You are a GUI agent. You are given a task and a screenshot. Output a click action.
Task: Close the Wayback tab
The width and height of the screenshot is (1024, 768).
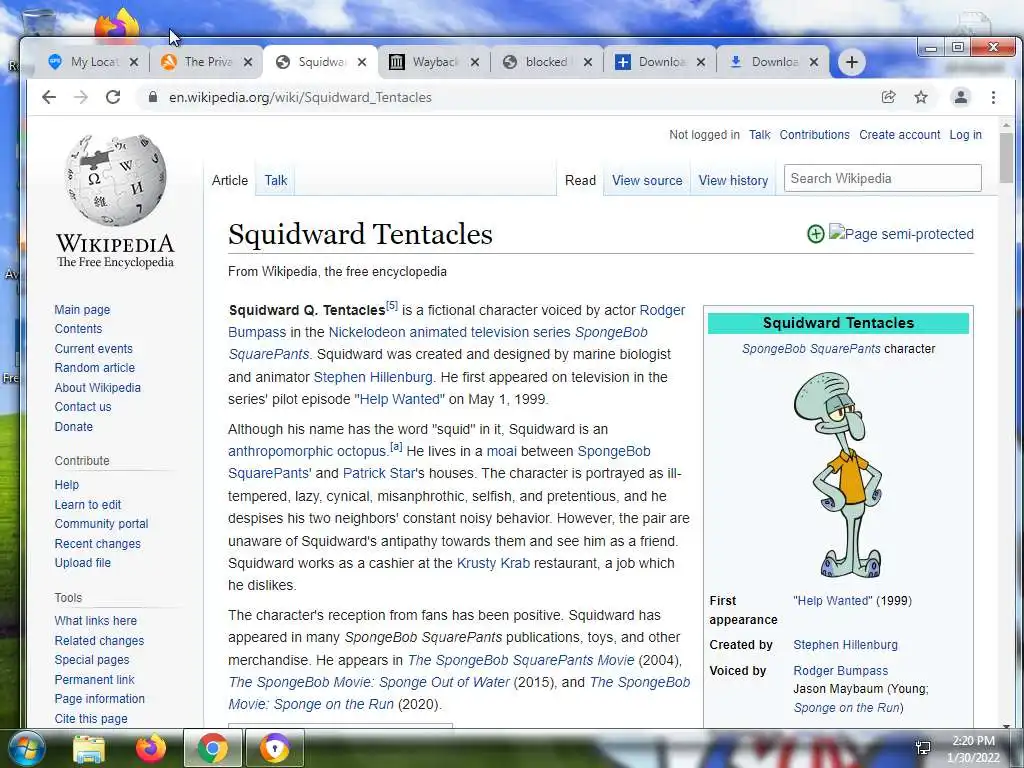tap(475, 62)
